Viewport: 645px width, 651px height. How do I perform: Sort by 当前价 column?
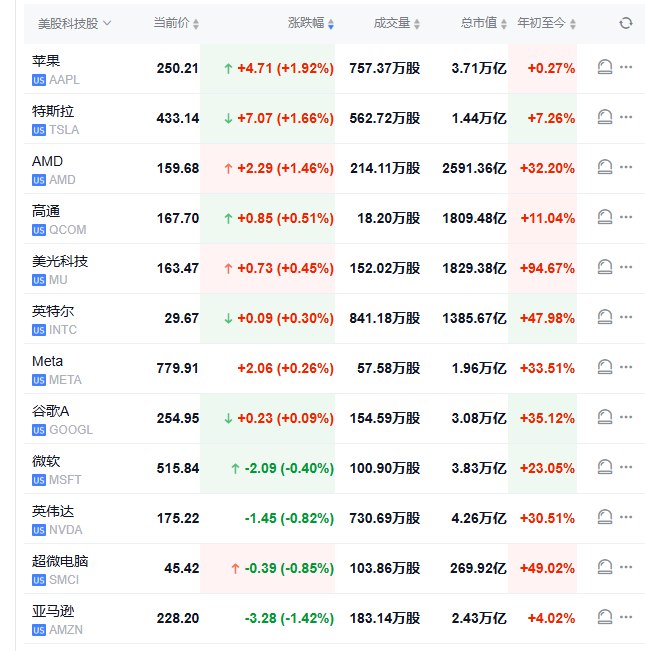pos(176,23)
